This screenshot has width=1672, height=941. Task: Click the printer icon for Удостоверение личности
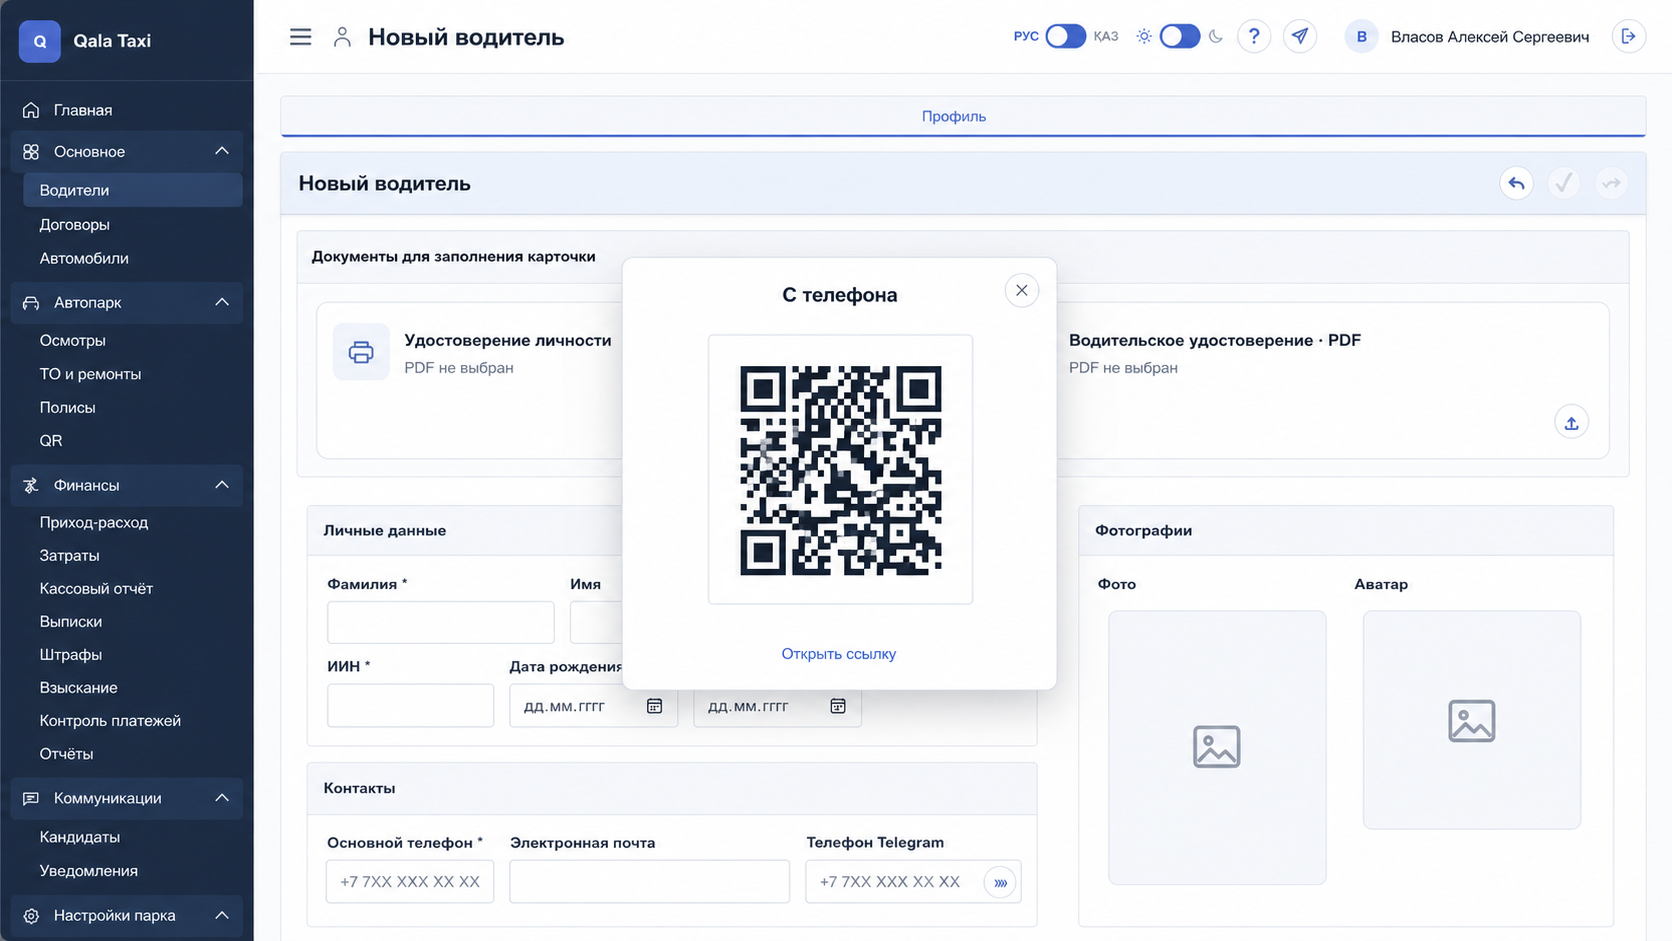click(361, 352)
